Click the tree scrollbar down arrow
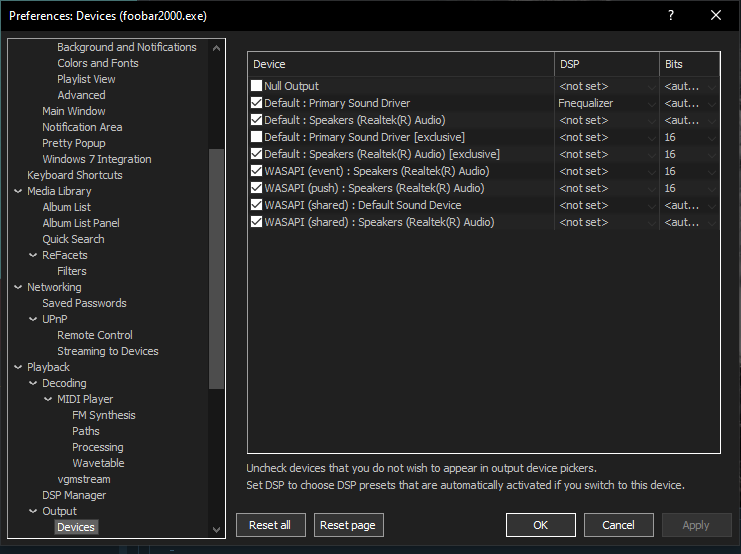 pyautogui.click(x=217, y=529)
